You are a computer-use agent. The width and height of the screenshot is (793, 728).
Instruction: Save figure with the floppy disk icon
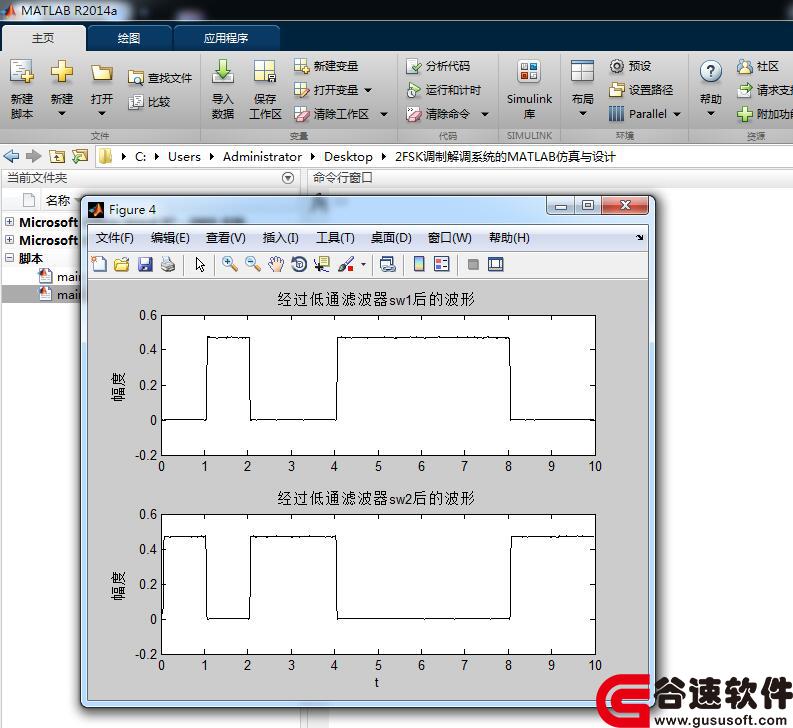145,264
